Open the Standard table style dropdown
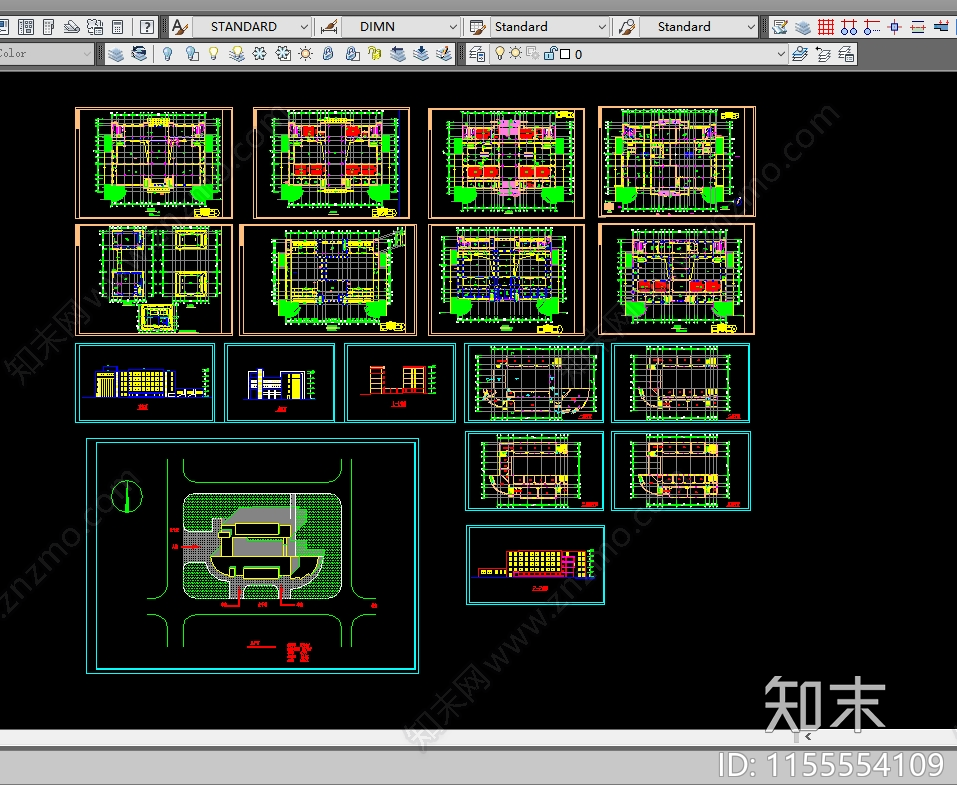957x804 pixels. [602, 27]
